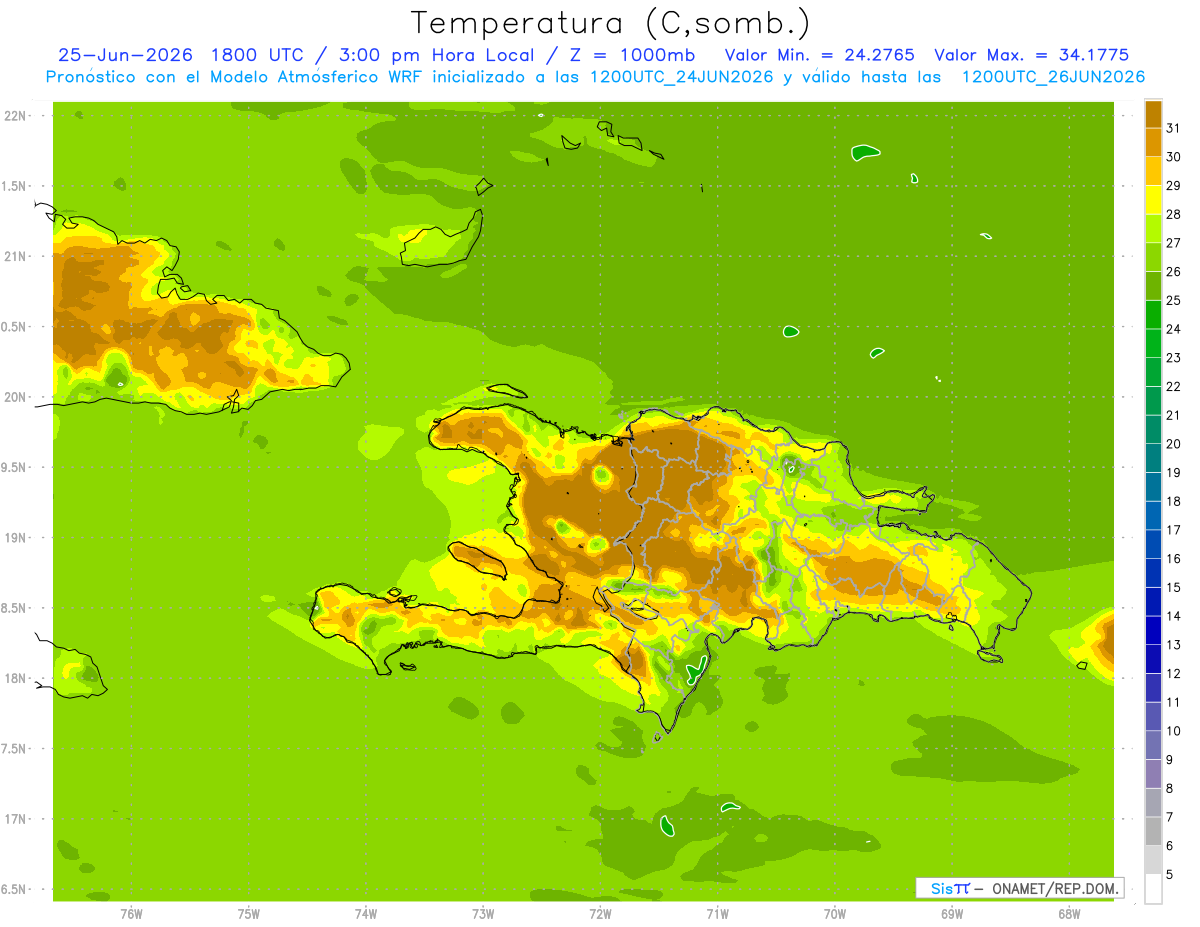Pick the blue swatch between 15 and 16
The height and width of the screenshot is (927, 1200).
(x=1153, y=573)
